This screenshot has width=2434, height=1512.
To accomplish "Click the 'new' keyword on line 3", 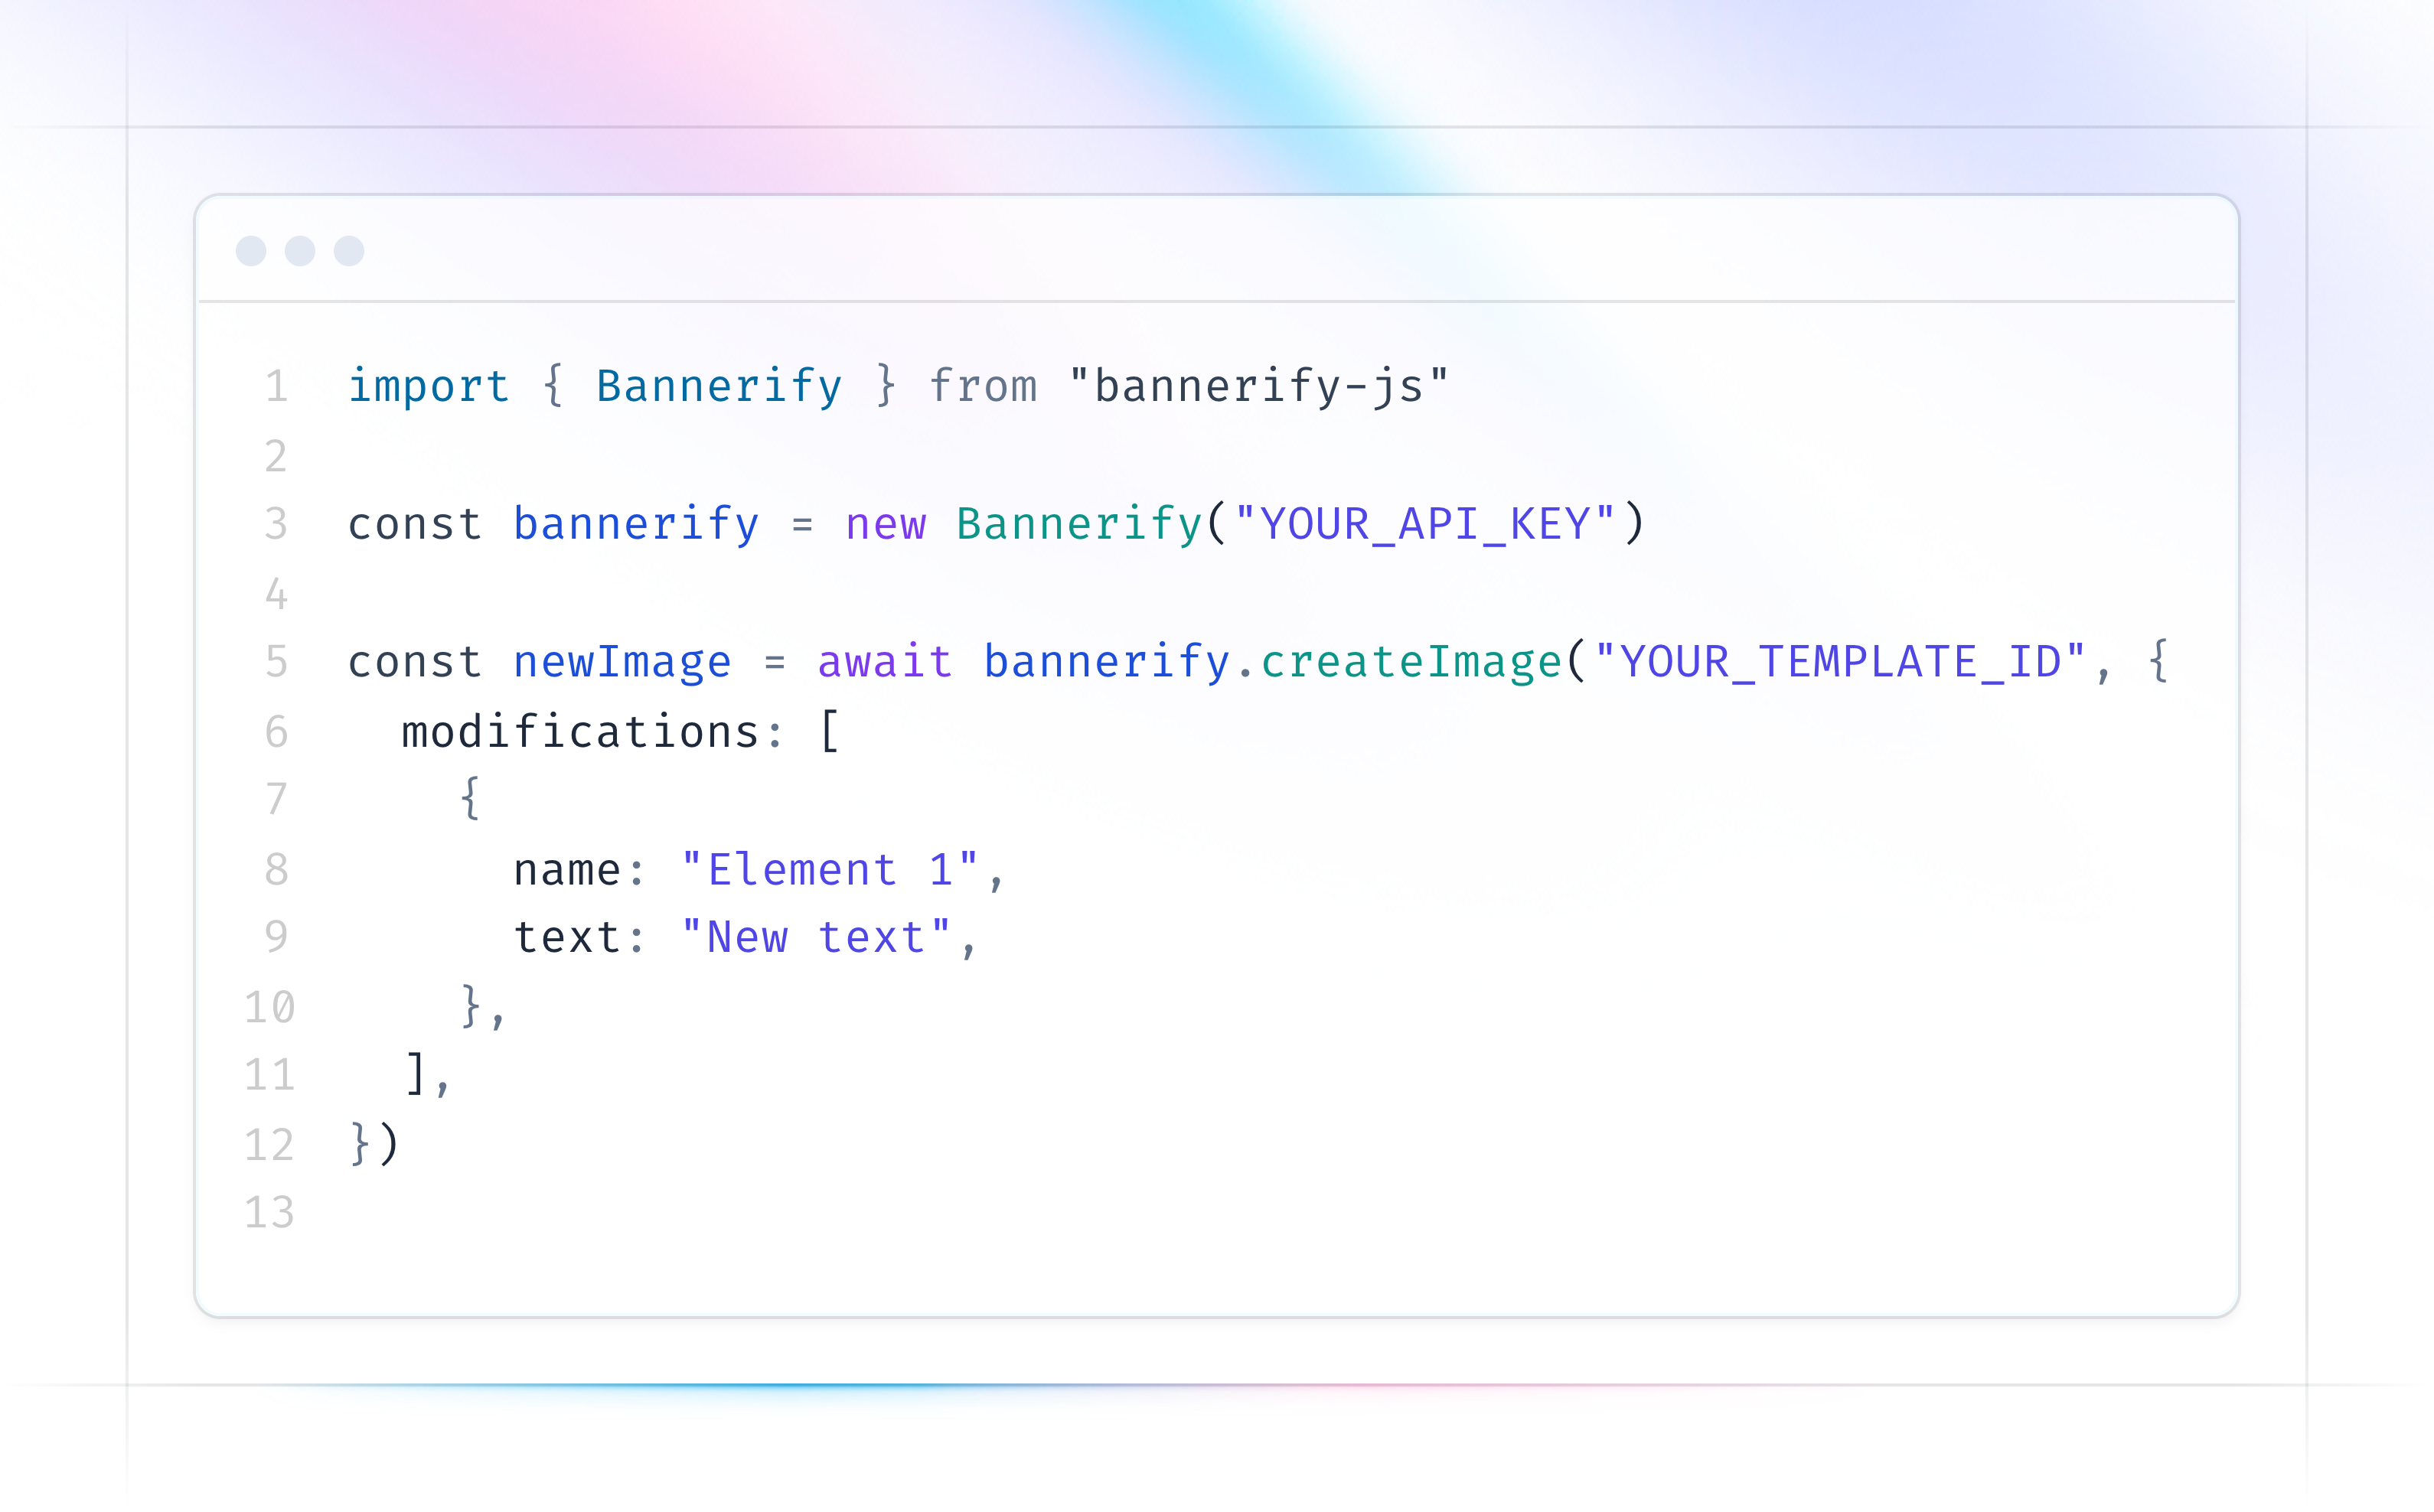I will 886,524.
